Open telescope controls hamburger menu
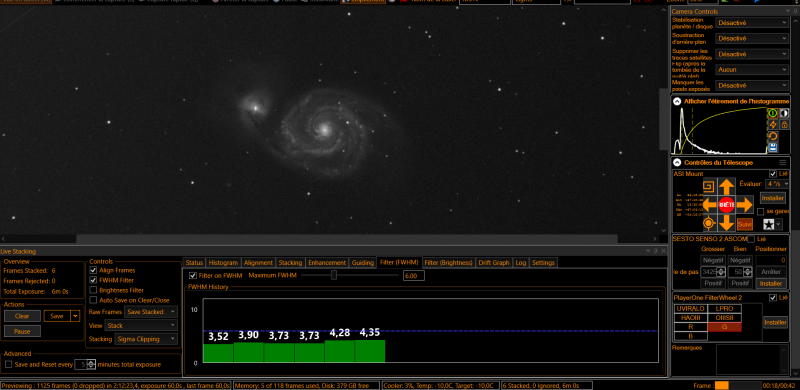This screenshot has width=800, height=390. [x=783, y=162]
